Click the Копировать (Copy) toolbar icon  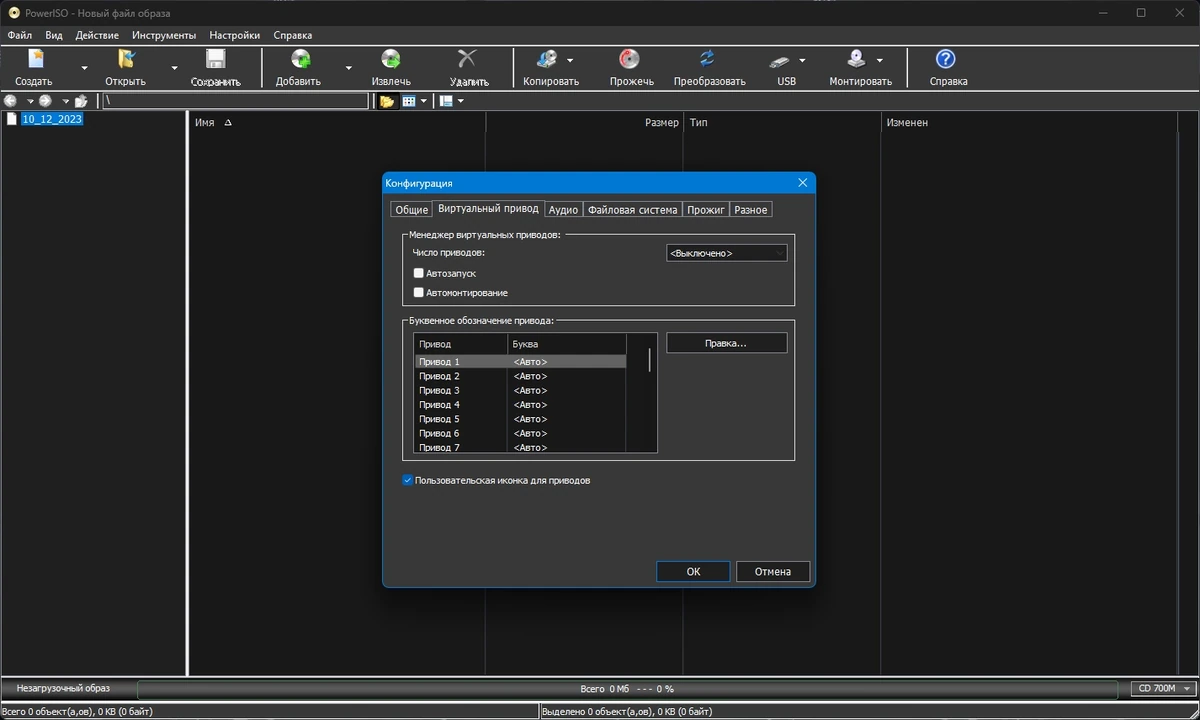(x=546, y=59)
